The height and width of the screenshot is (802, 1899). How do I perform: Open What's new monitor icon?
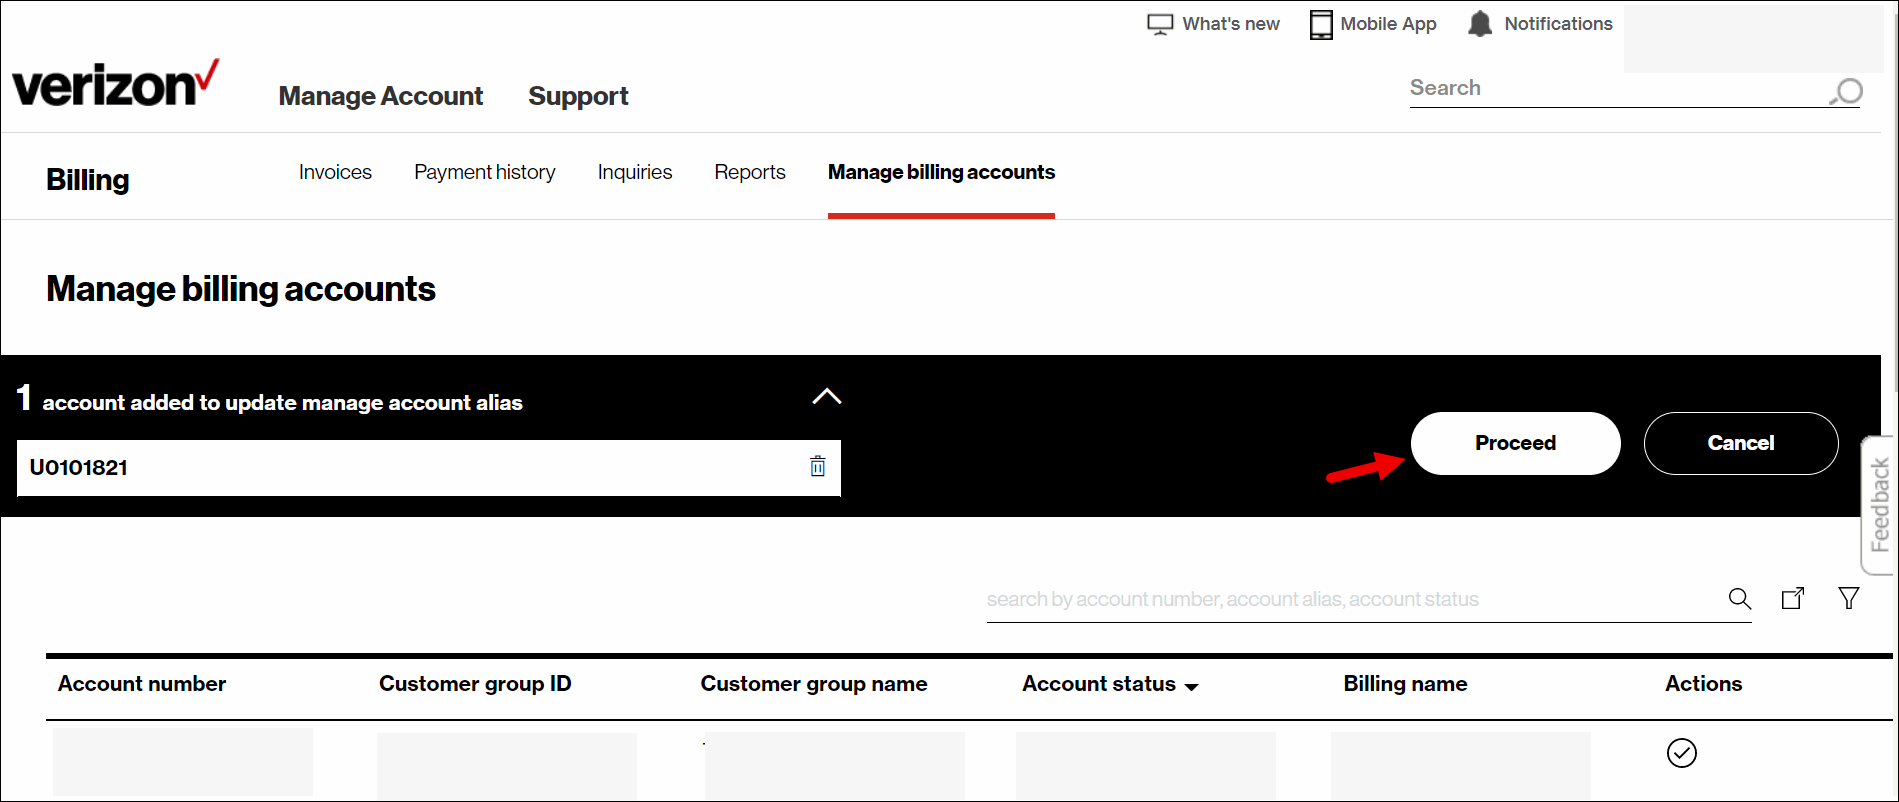tap(1160, 24)
